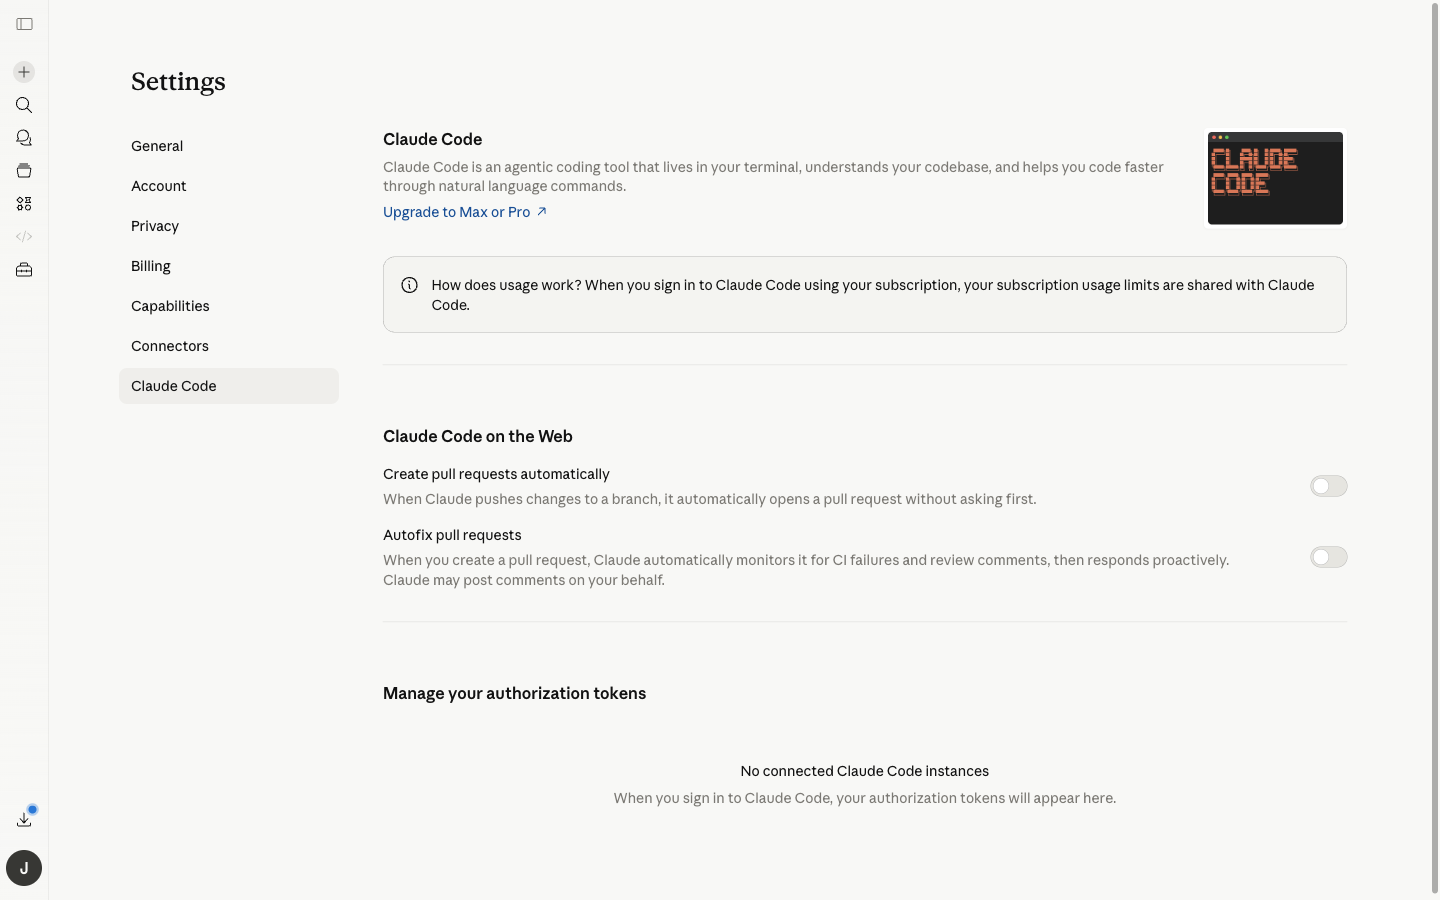Start a new chat with the plus icon
Viewport: 1440px width, 900px height.
[23, 71]
